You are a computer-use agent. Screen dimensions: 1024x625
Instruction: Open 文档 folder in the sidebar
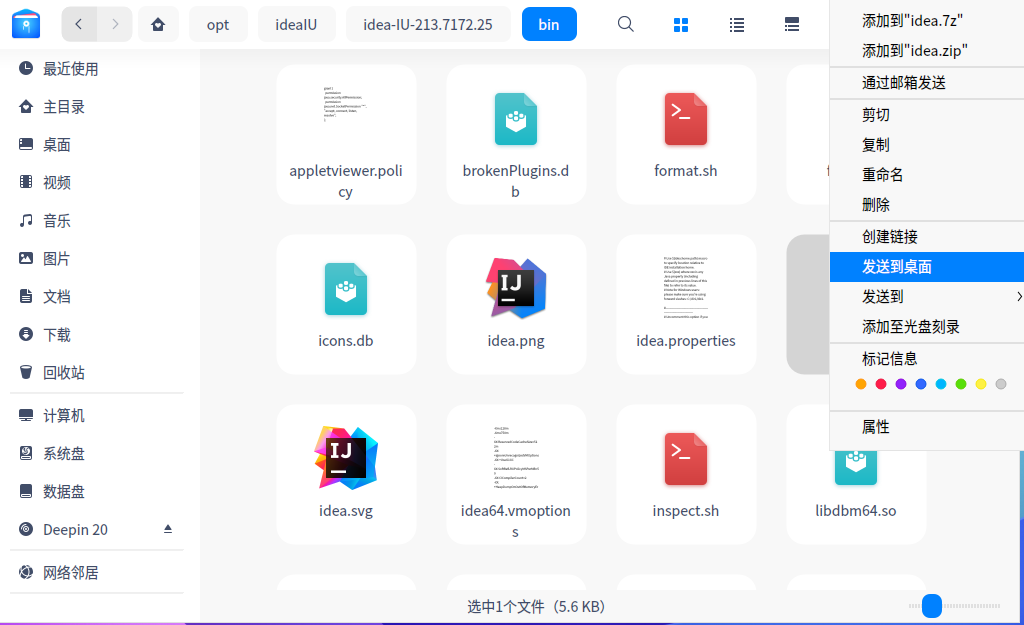98,296
